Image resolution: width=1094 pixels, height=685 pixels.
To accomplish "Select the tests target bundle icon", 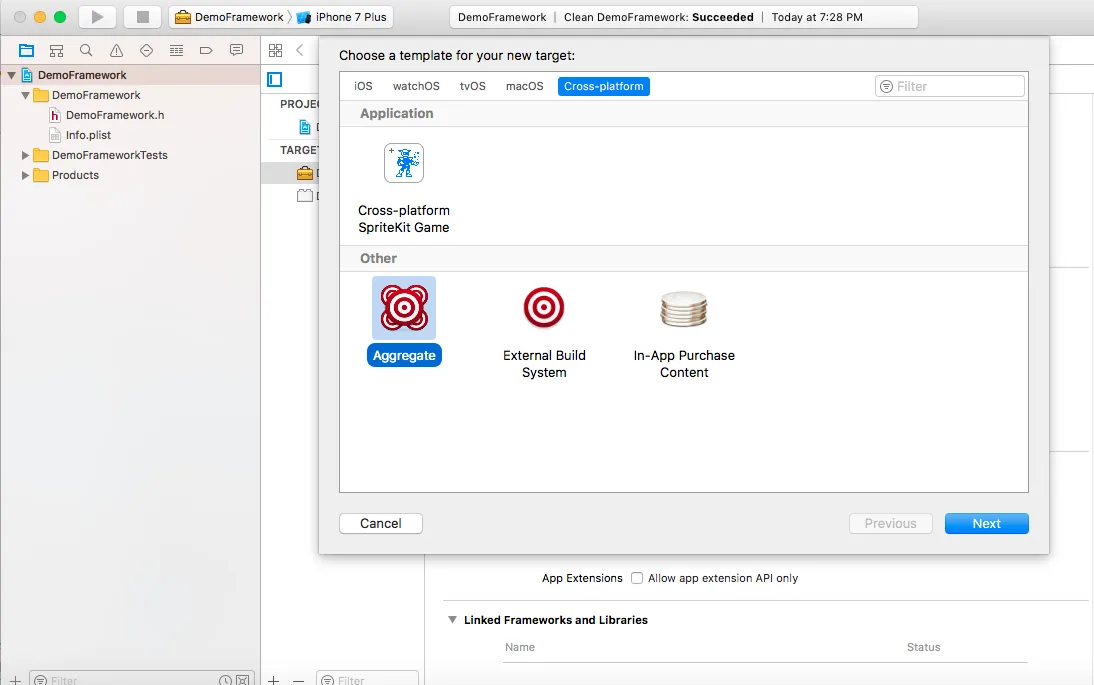I will point(305,196).
